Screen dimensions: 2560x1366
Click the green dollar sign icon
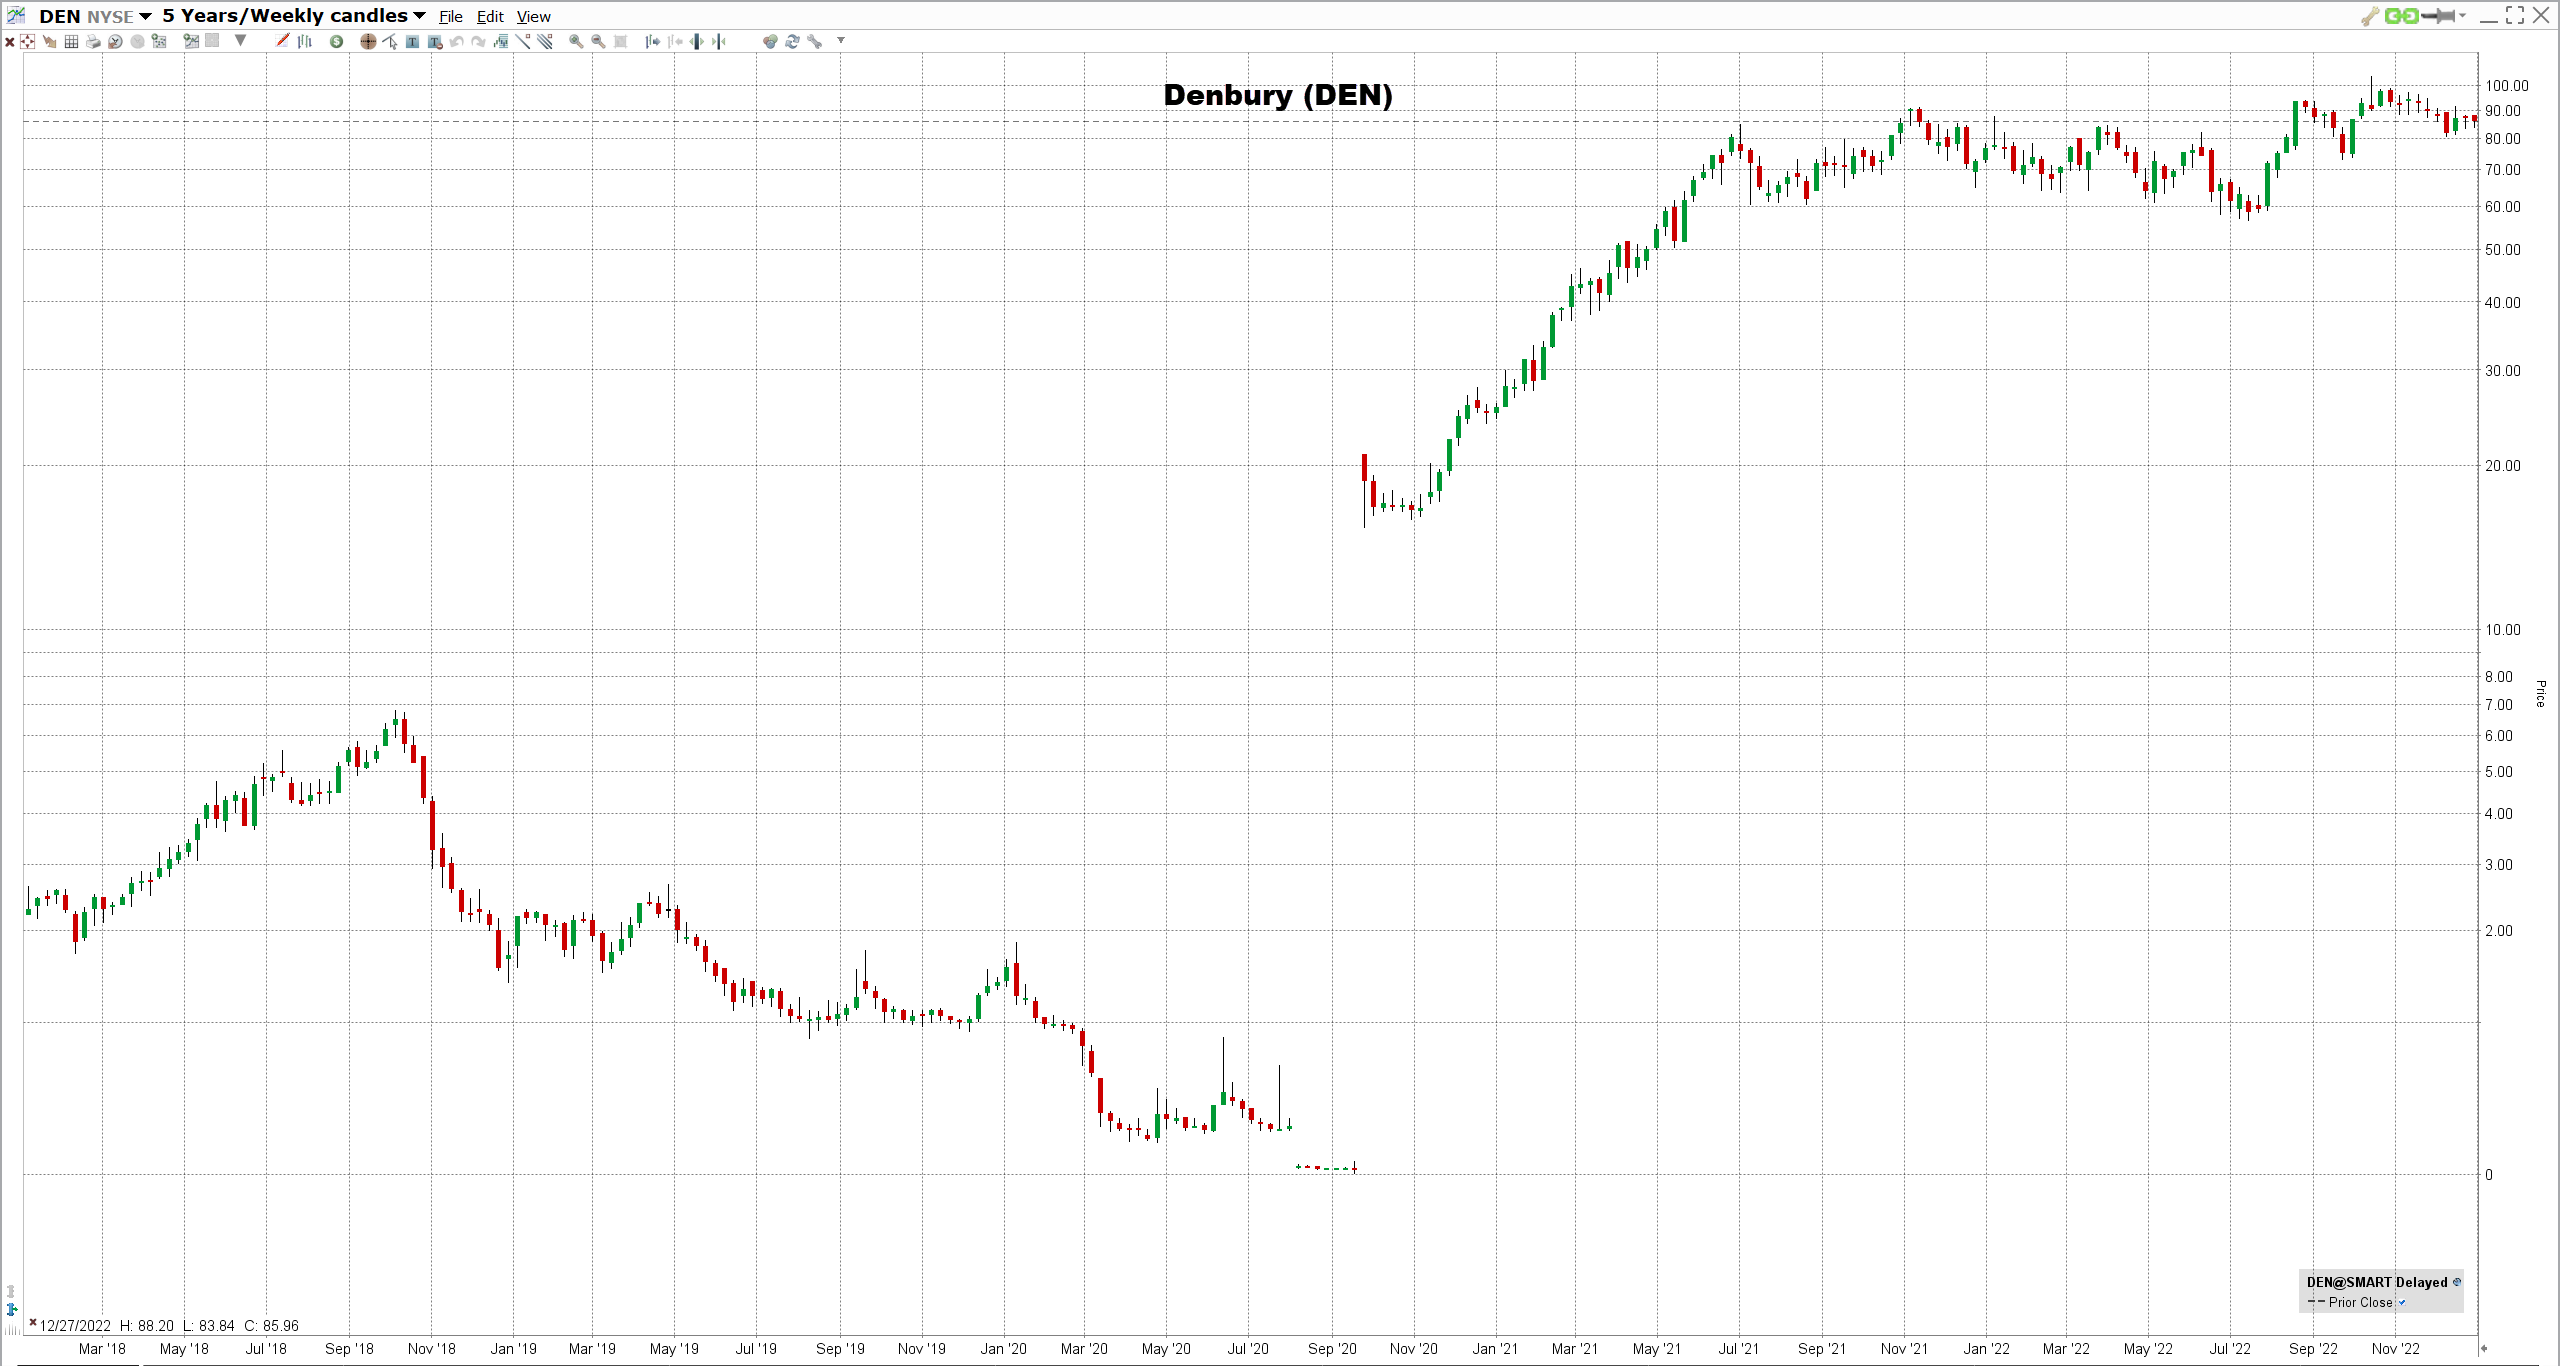coord(336,41)
